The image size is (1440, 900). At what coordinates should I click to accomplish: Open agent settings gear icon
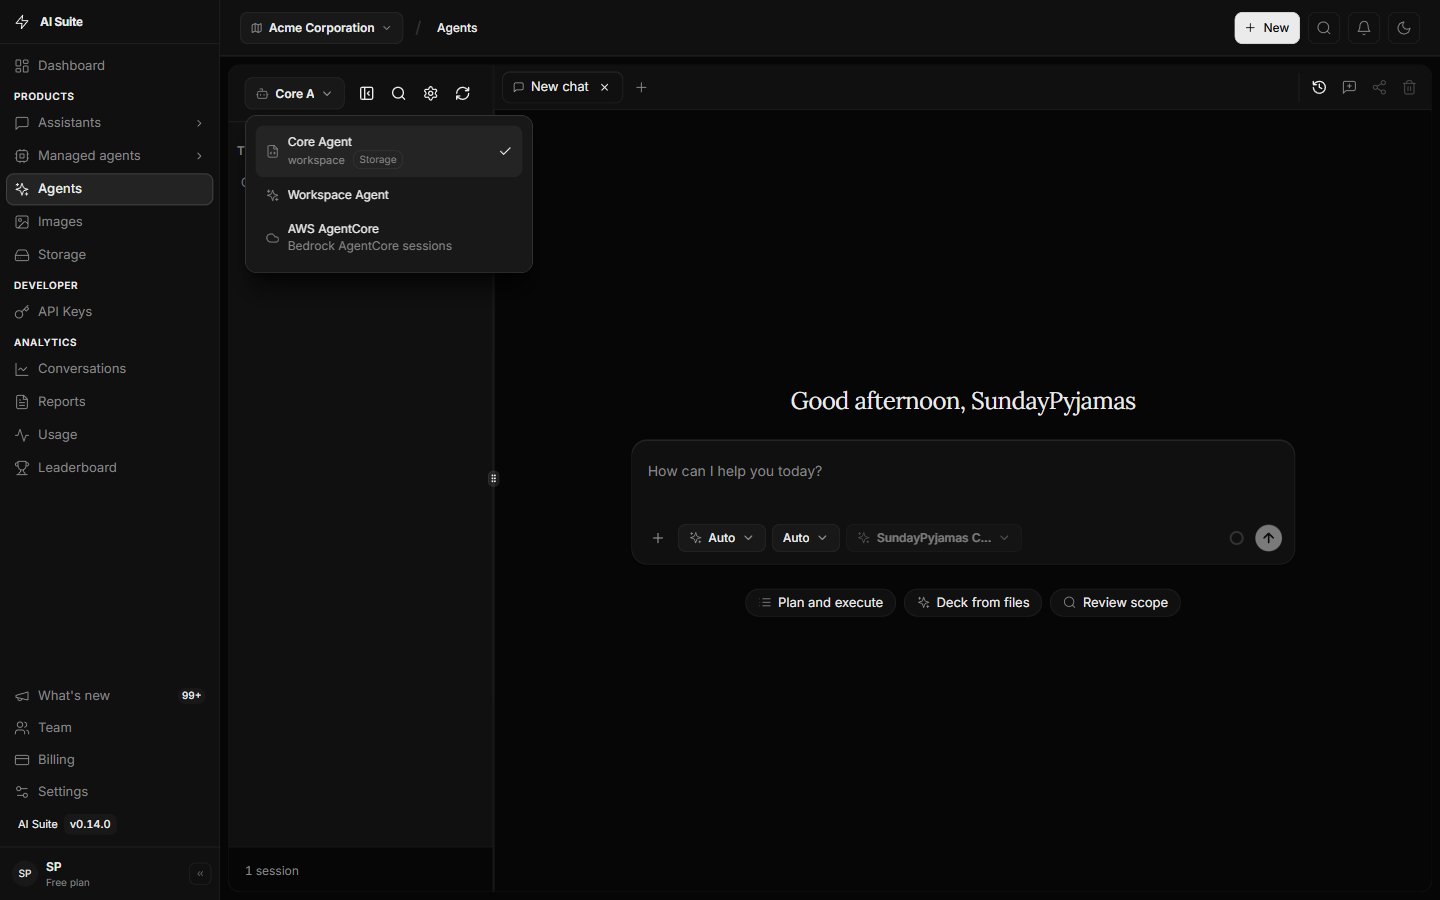431,93
